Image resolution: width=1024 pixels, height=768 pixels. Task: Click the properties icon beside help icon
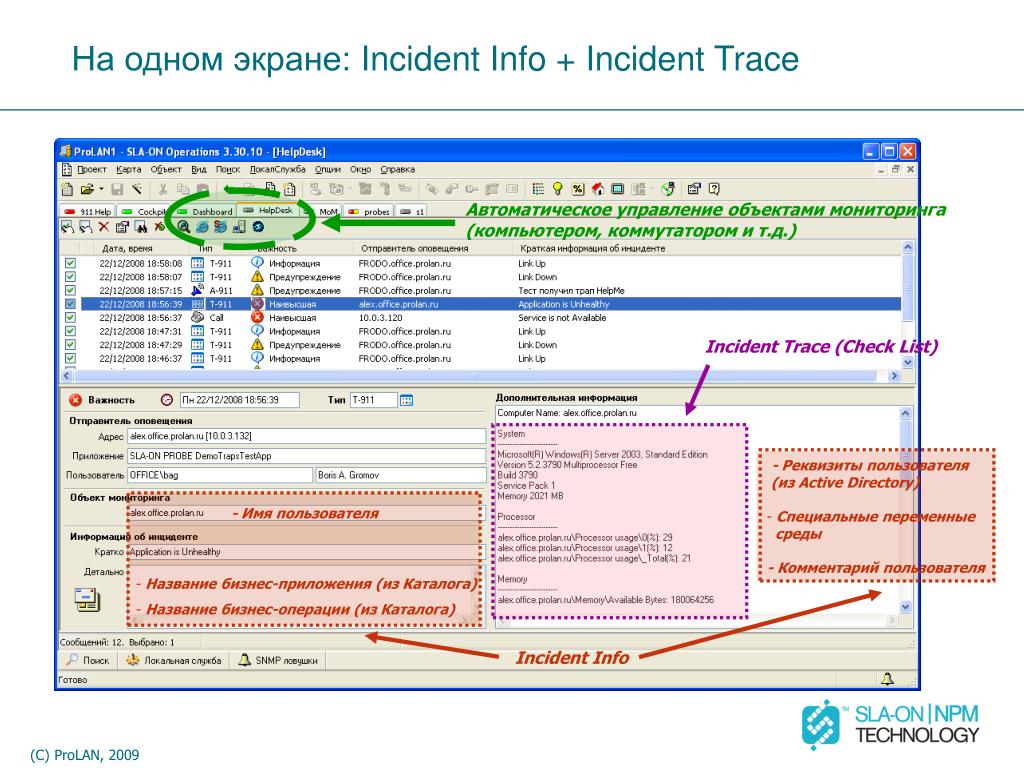tap(694, 189)
